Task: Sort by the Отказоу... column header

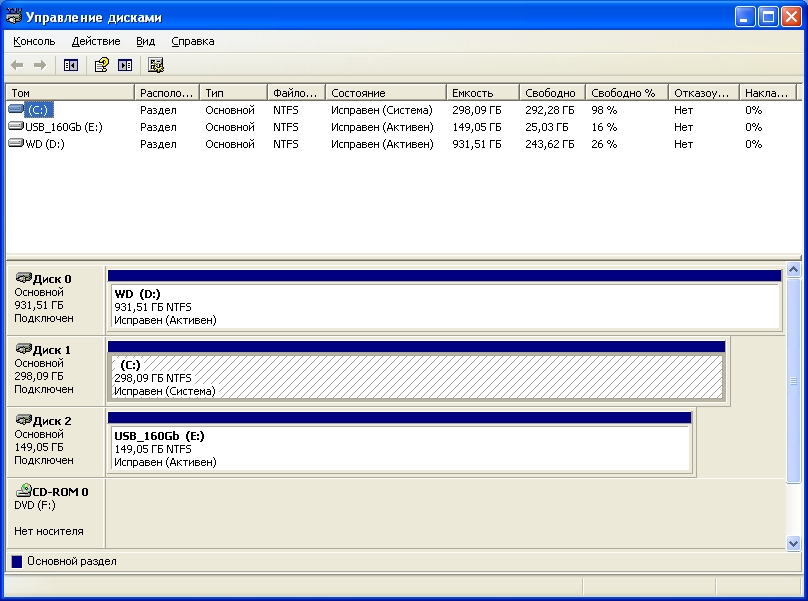Action: click(703, 93)
